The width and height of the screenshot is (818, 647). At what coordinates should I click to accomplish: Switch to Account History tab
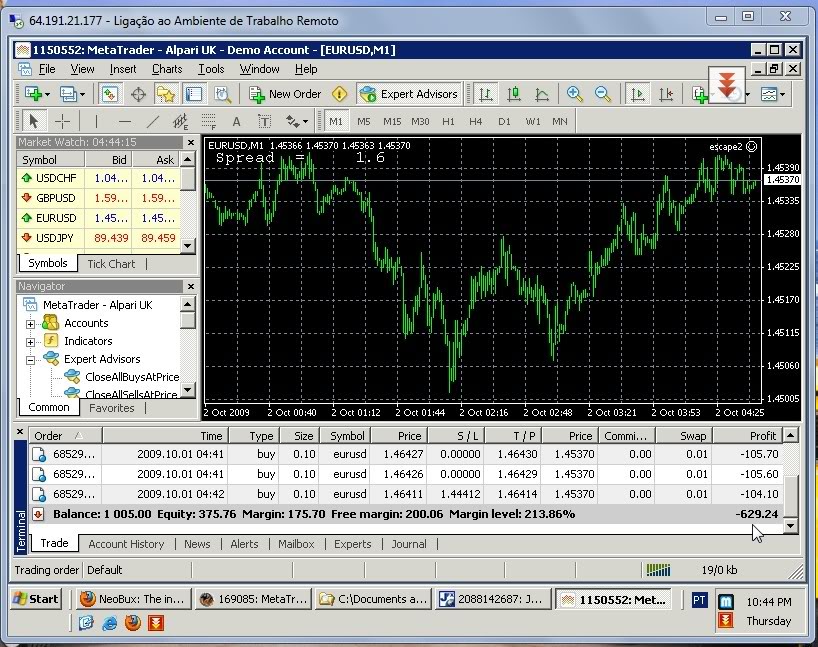tap(126, 544)
